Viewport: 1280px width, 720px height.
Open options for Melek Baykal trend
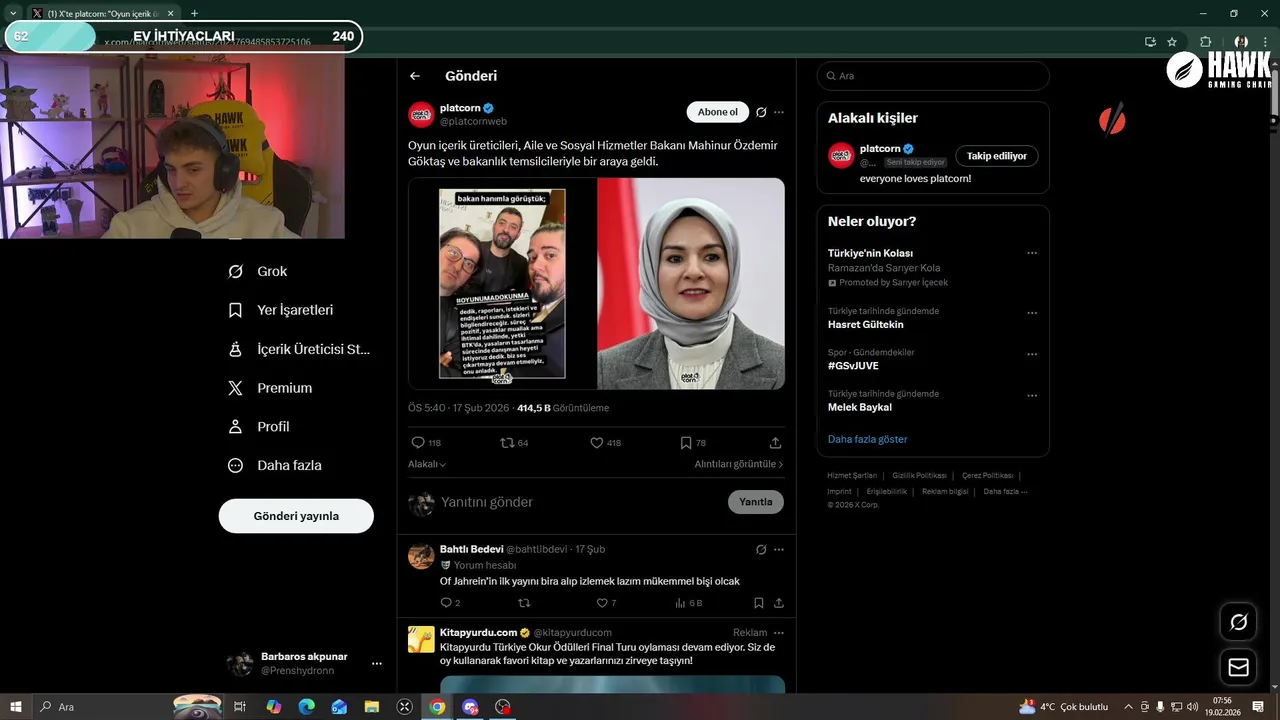coord(1032,395)
